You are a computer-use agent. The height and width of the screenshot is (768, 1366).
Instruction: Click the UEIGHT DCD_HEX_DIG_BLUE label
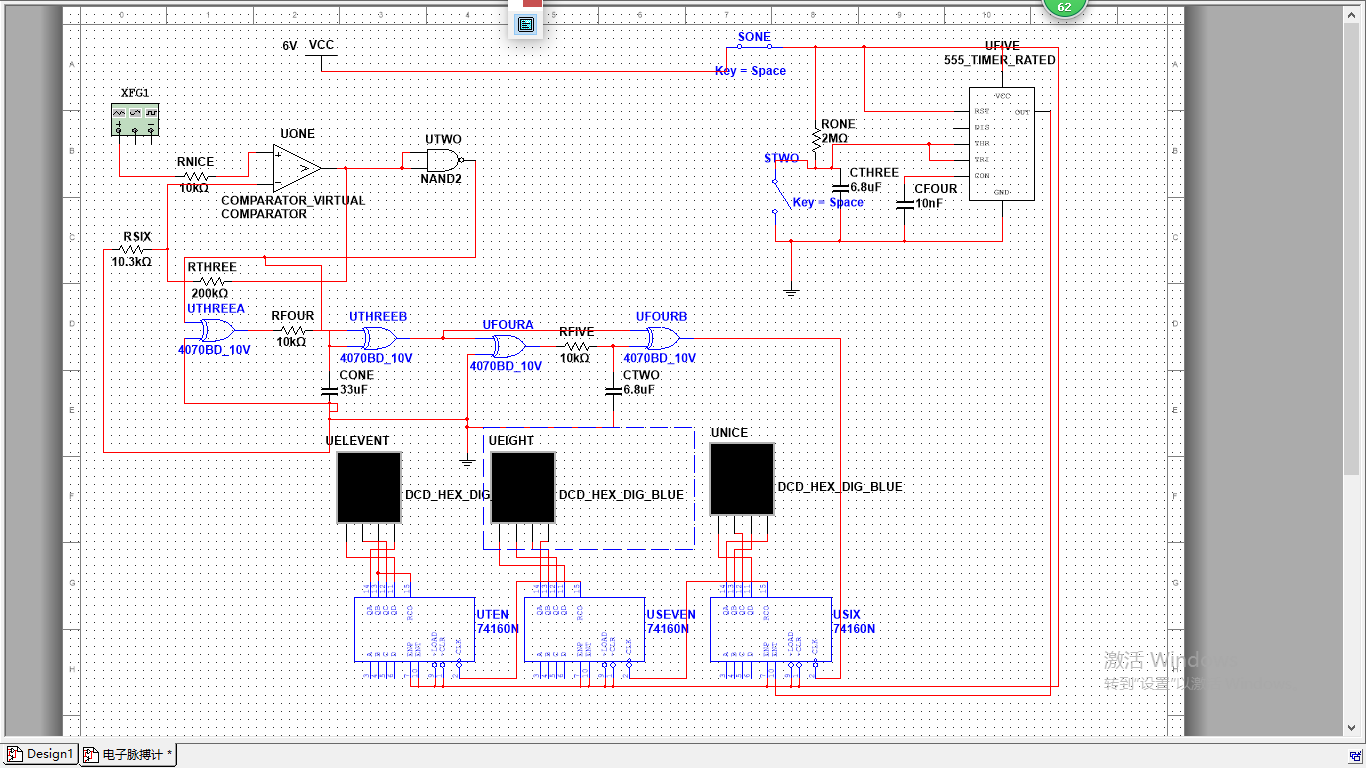[621, 495]
